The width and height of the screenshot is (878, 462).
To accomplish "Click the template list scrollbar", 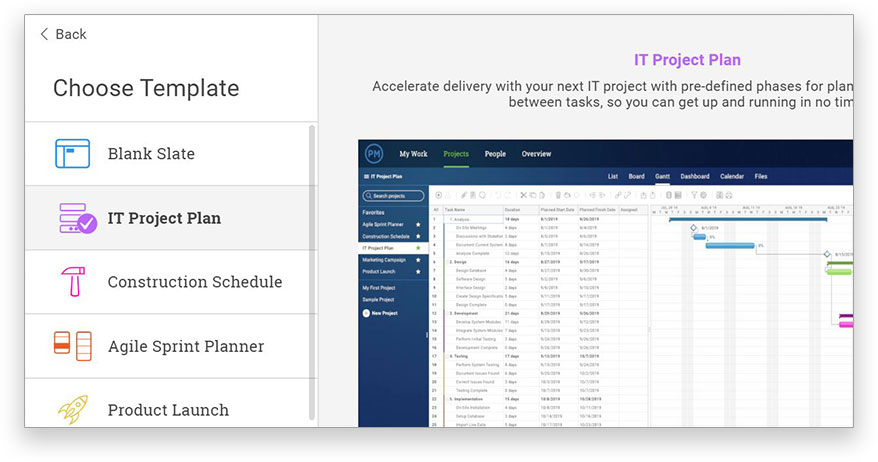I will (312, 273).
